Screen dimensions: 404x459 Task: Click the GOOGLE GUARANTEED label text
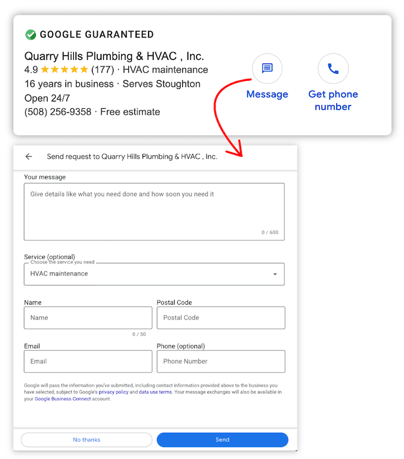(x=97, y=34)
